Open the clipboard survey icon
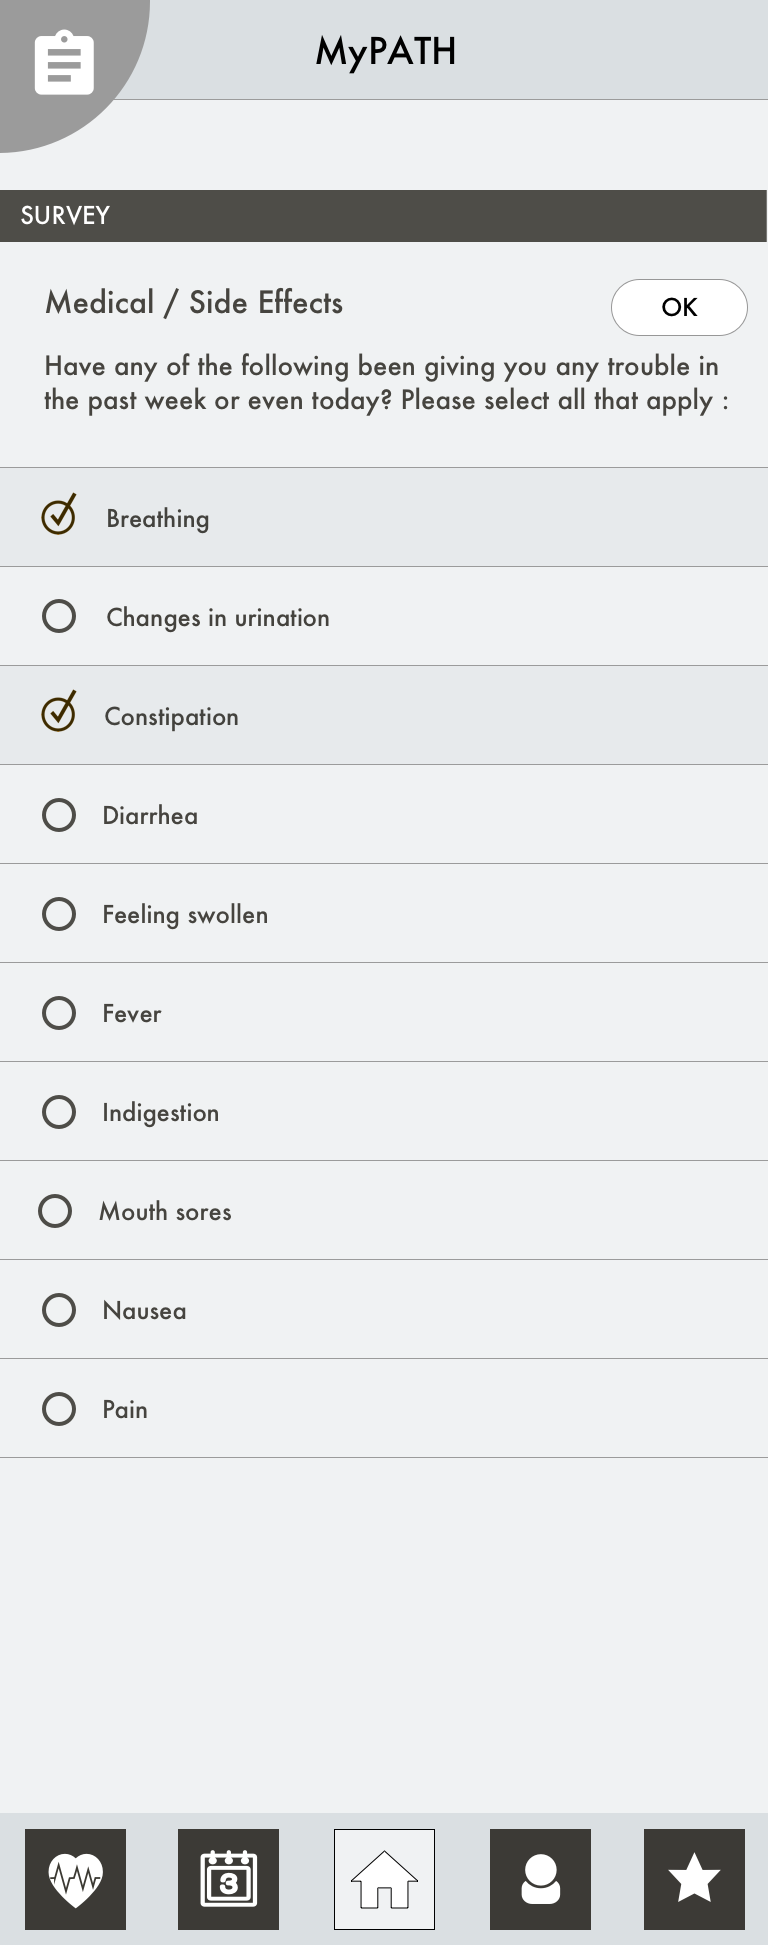 click(x=64, y=64)
